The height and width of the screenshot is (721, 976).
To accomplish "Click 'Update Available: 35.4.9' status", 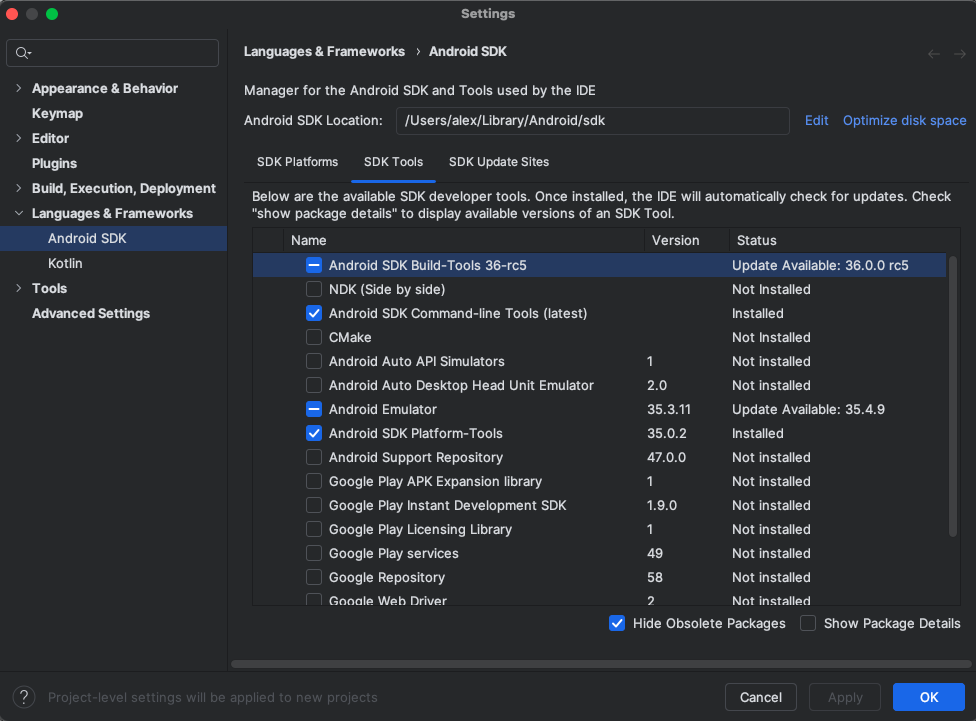I will tap(808, 409).
